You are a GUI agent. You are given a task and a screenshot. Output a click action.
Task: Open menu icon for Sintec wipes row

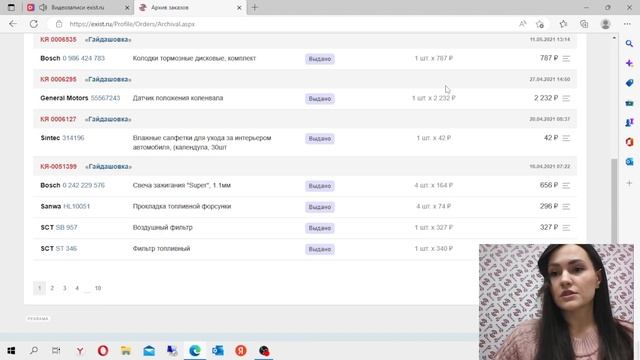click(x=566, y=138)
